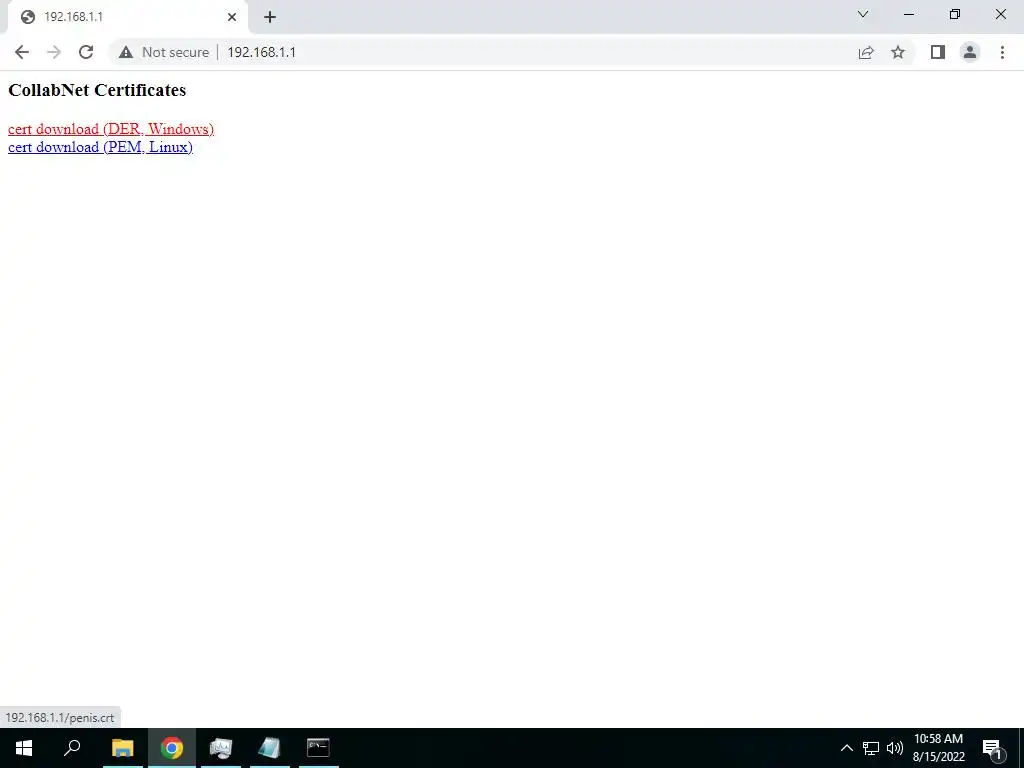The width and height of the screenshot is (1024, 768).
Task: Open the Not secure site info warning
Action: 164,52
